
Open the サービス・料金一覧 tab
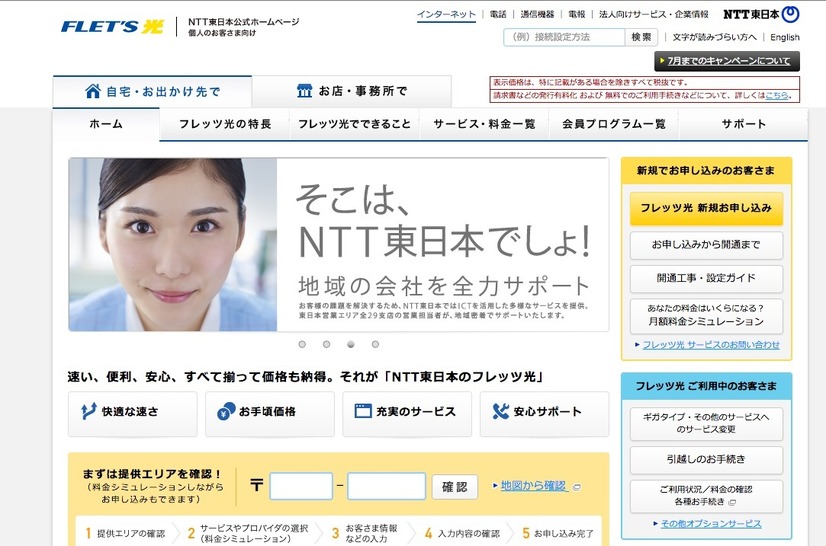point(484,124)
